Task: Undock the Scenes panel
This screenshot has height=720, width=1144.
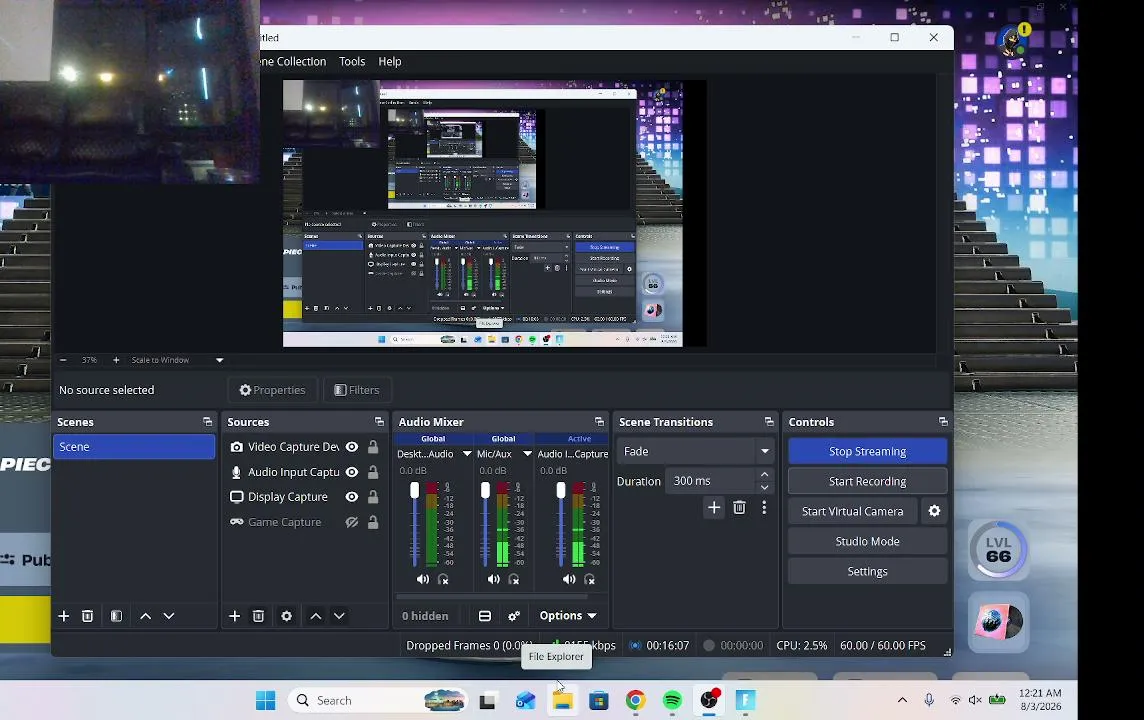Action: coord(207,422)
